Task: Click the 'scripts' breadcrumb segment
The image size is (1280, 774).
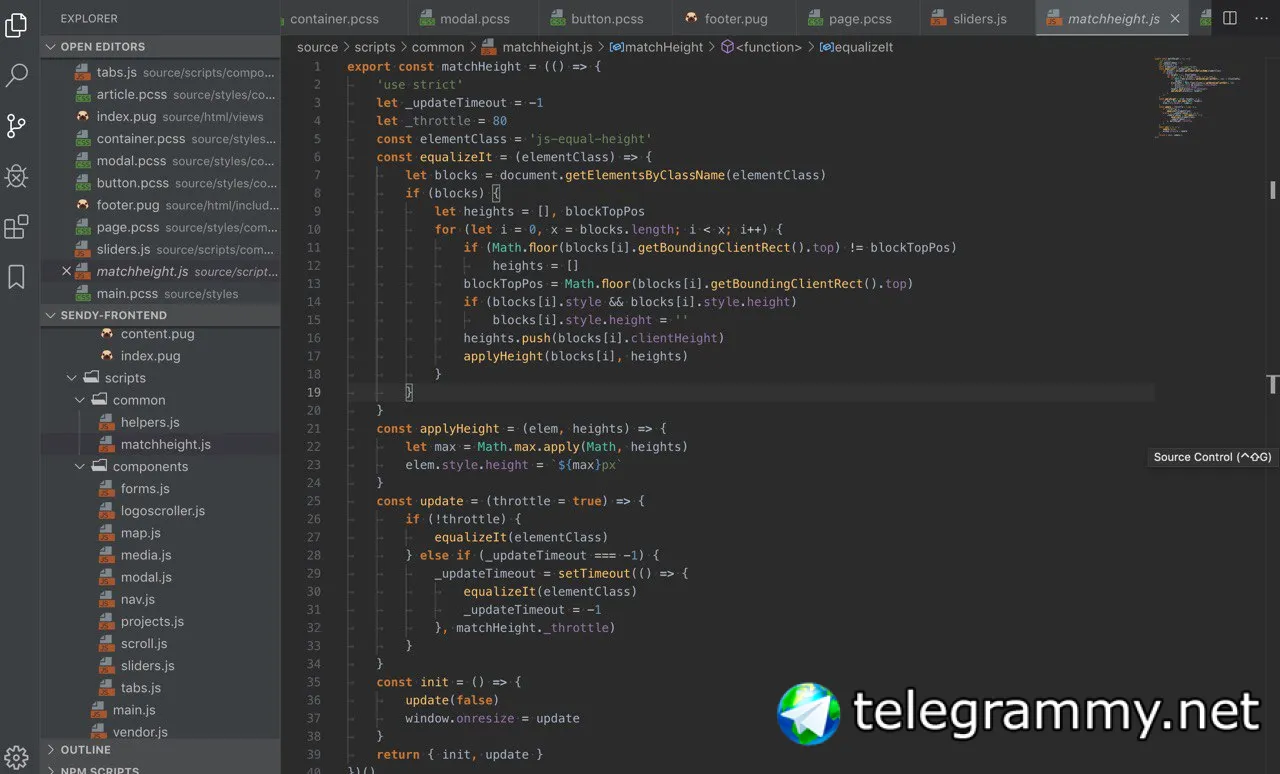Action: coord(375,47)
